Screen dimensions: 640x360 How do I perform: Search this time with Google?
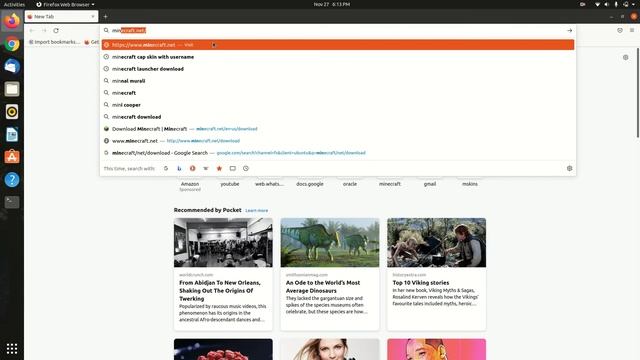166,168
